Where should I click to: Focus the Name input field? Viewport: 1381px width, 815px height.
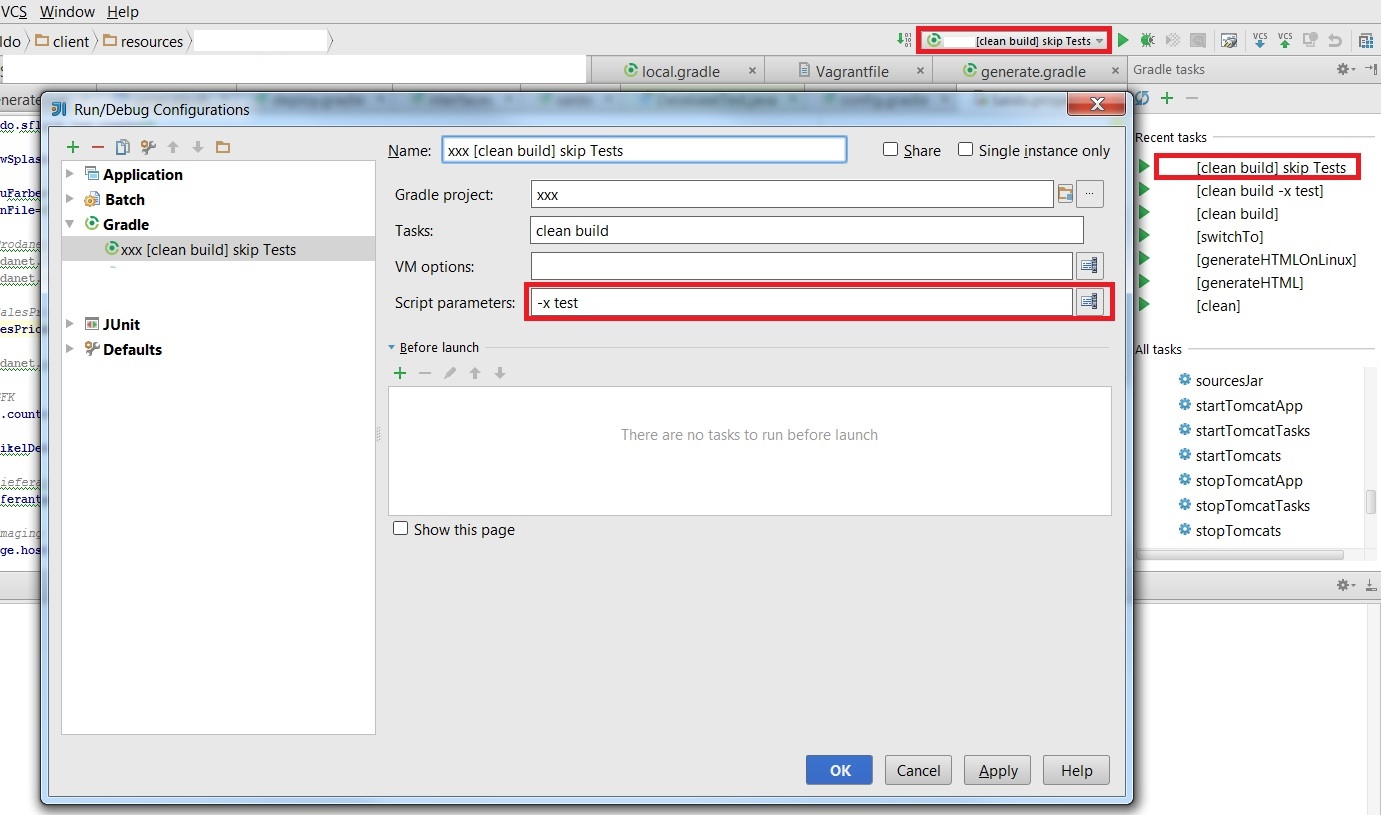pos(644,150)
